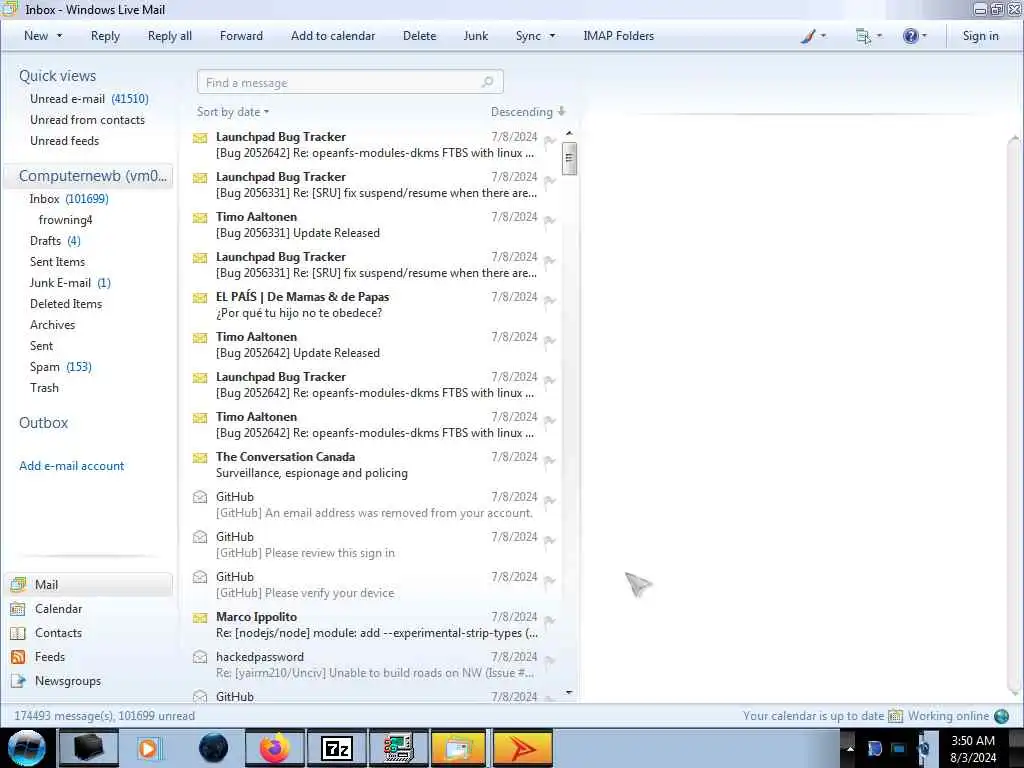Screen dimensions: 1024x768
Task: Toggle Descending sort order
Action: [528, 112]
